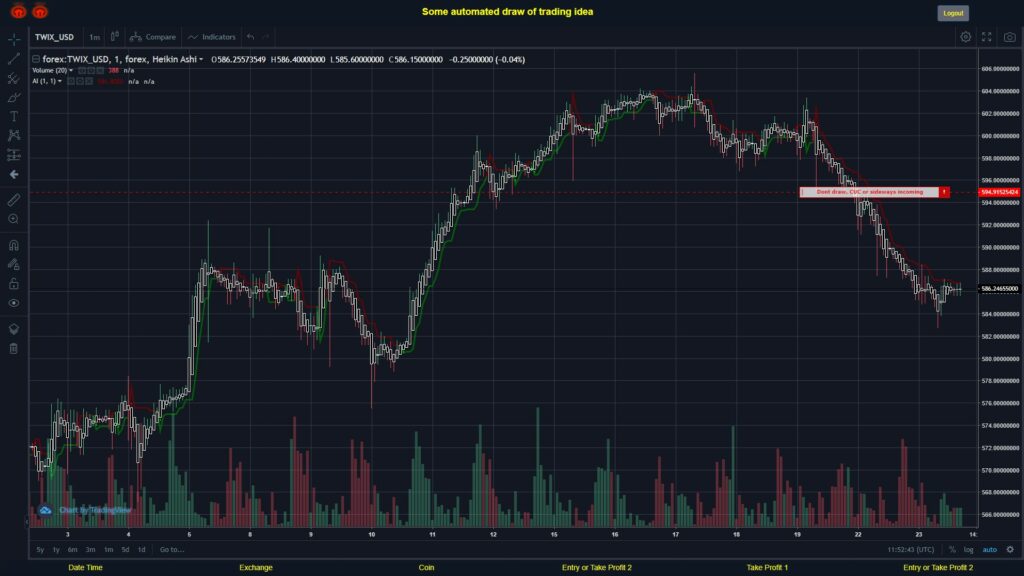Select the 1y time range
Image resolution: width=1024 pixels, height=576 pixels.
[56, 550]
